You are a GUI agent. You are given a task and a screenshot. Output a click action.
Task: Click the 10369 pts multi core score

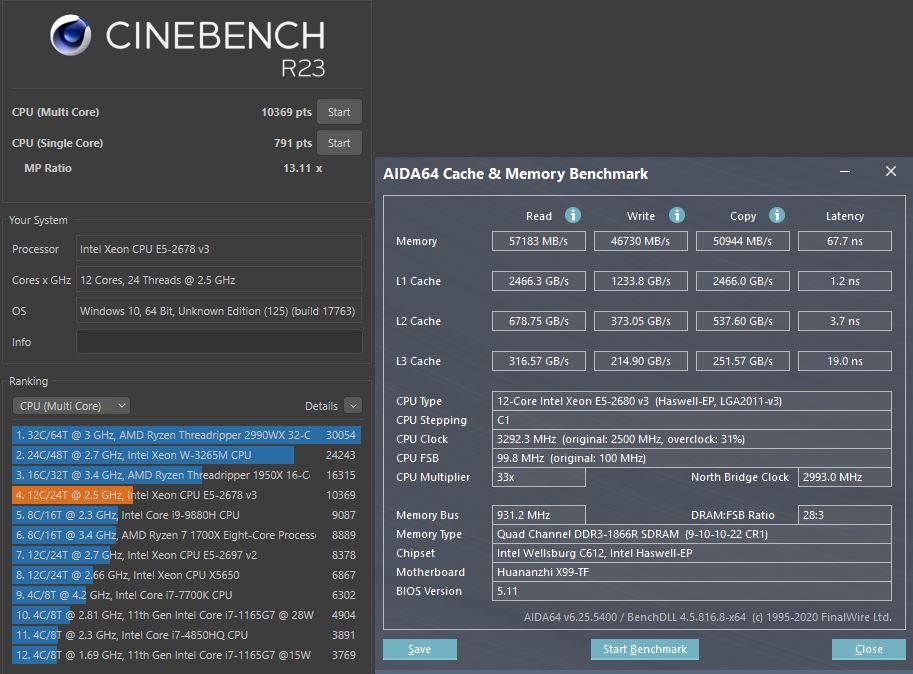coord(286,112)
